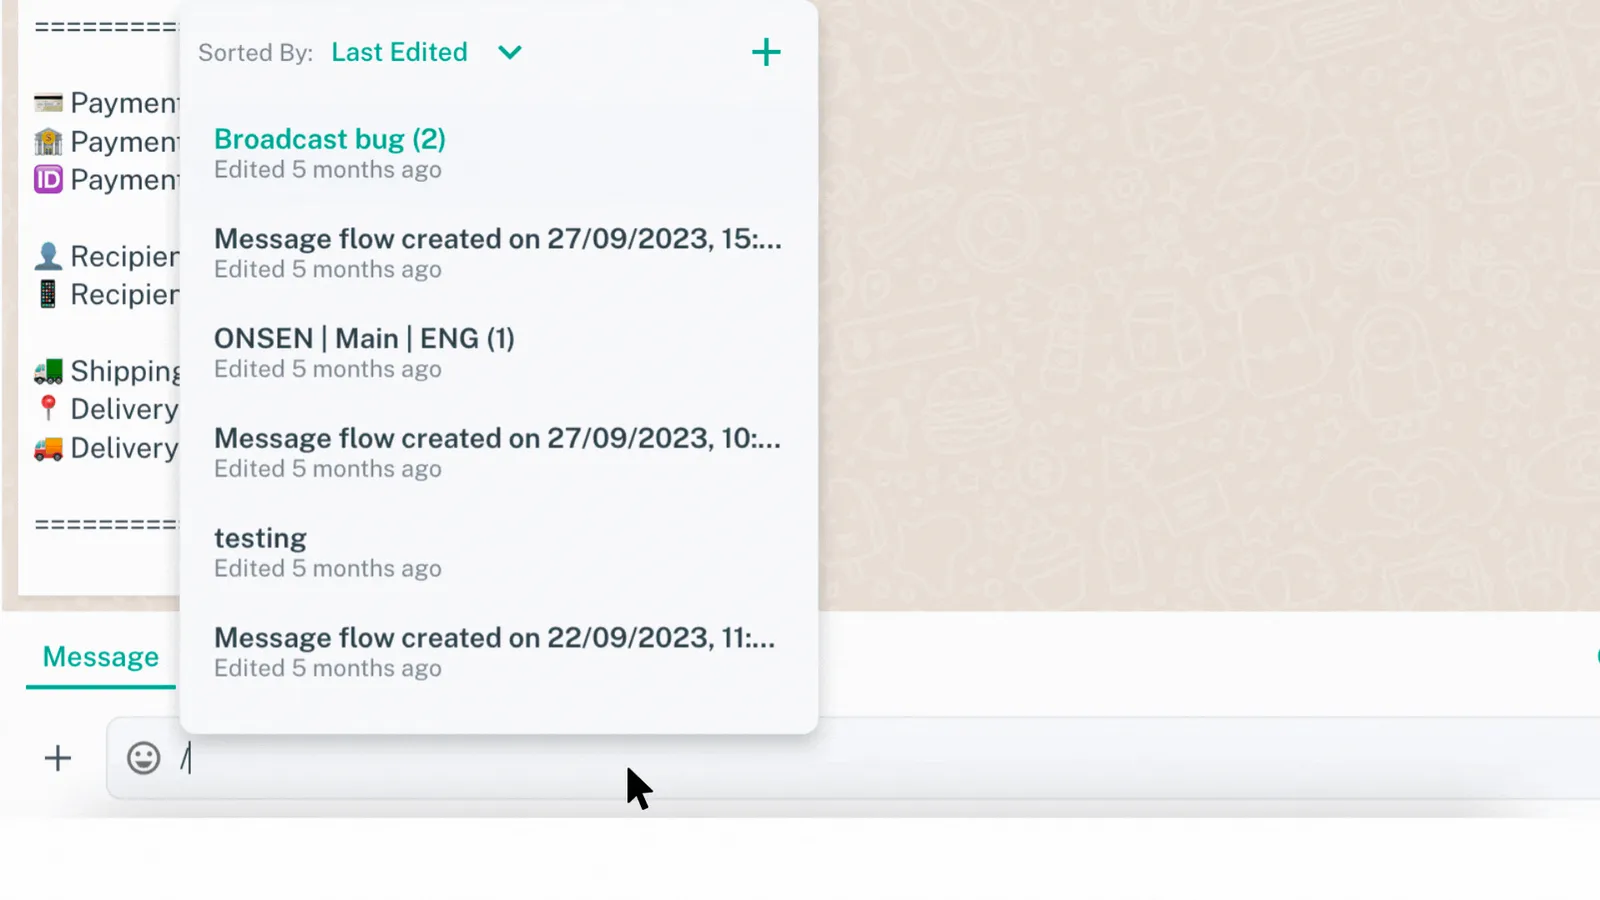
Task: Choose Message flow created 27/09/2023, 15:...
Action: [497, 240]
